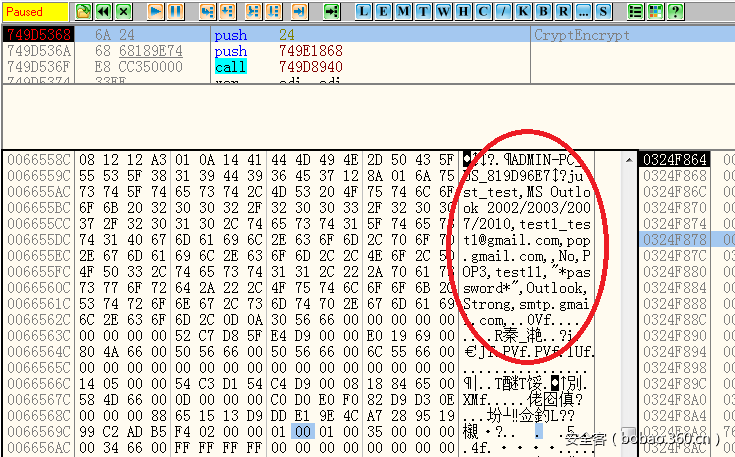Image resolution: width=735 pixels, height=457 pixels.
Task: Show Handles with H button
Action: tap(464, 11)
